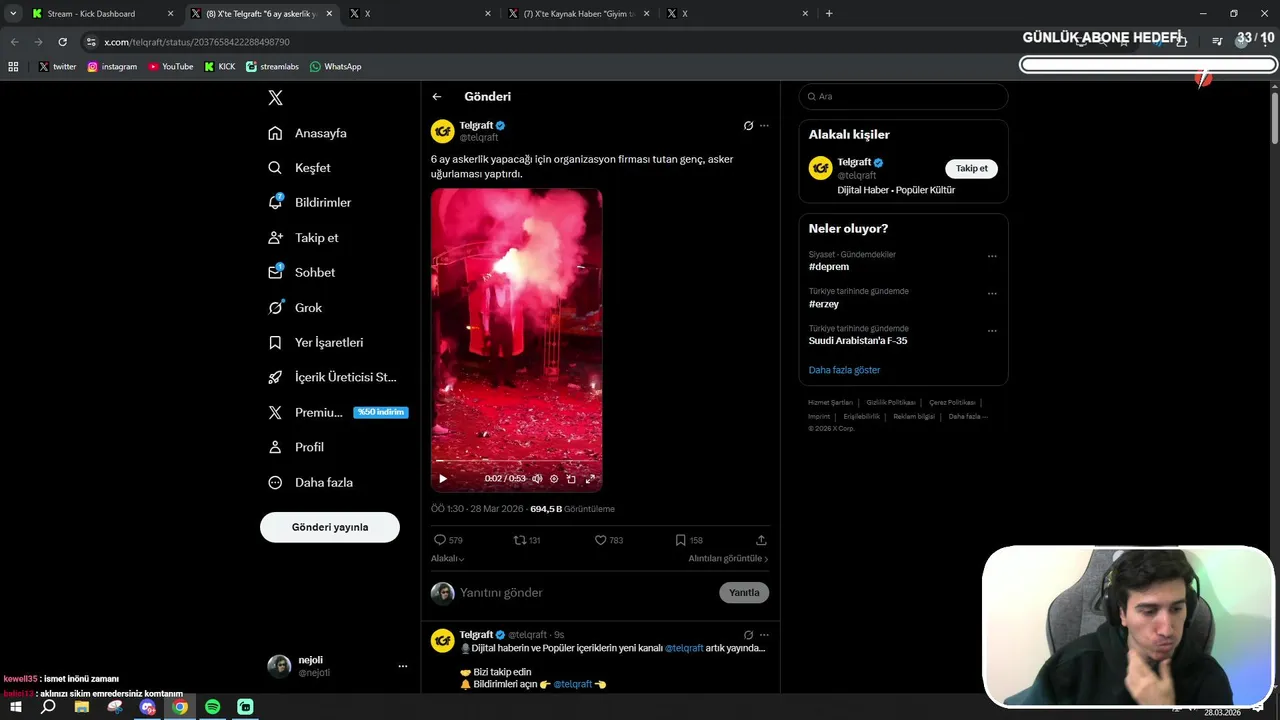Image resolution: width=1280 pixels, height=720 pixels.
Task: Open WhatsApp bookmark
Action: 336,67
